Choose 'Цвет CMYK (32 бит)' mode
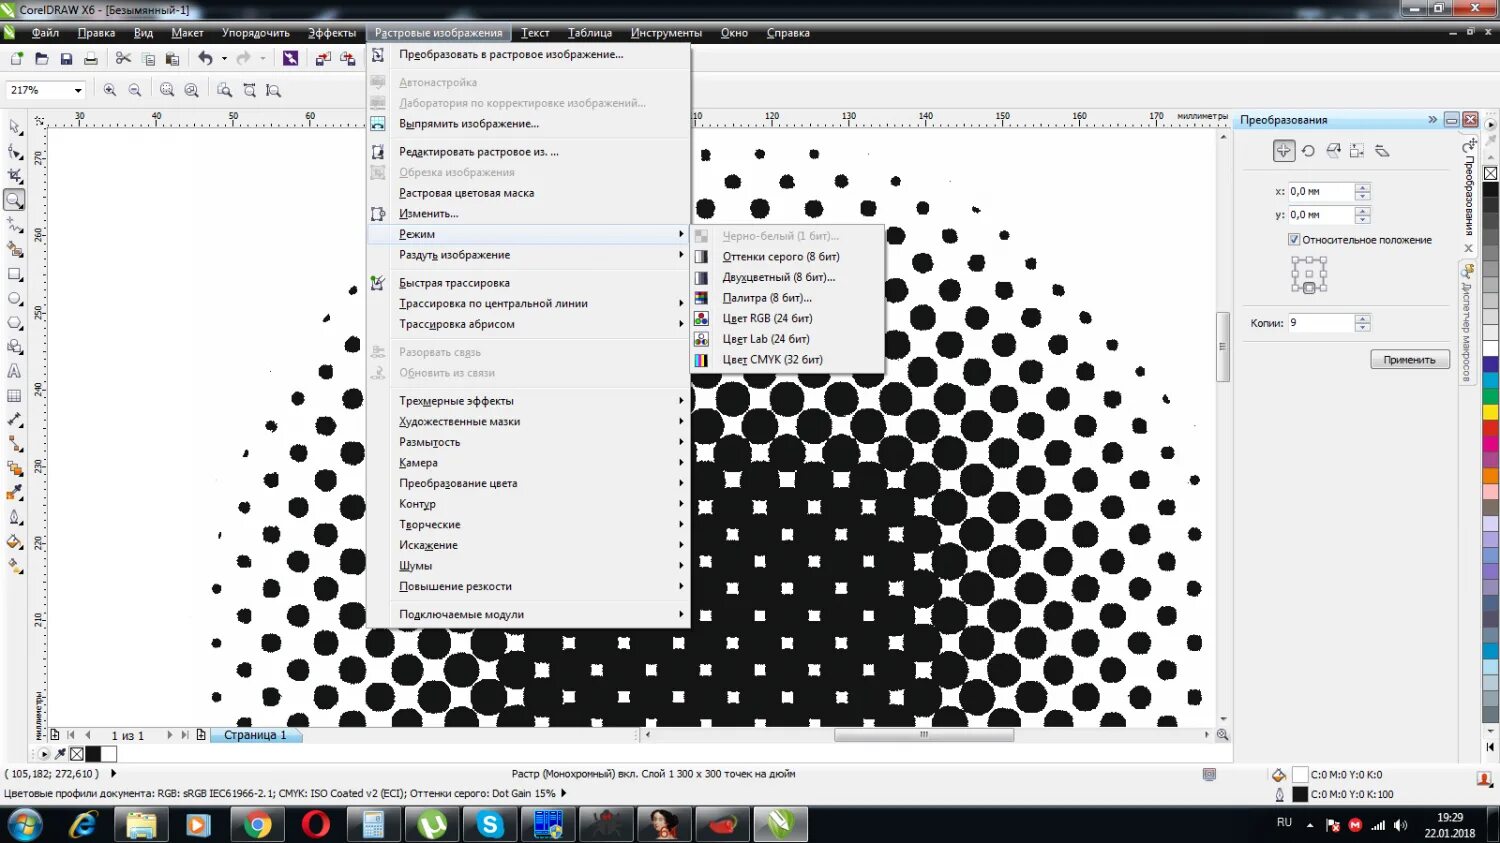The image size is (1500, 843). click(x=787, y=360)
